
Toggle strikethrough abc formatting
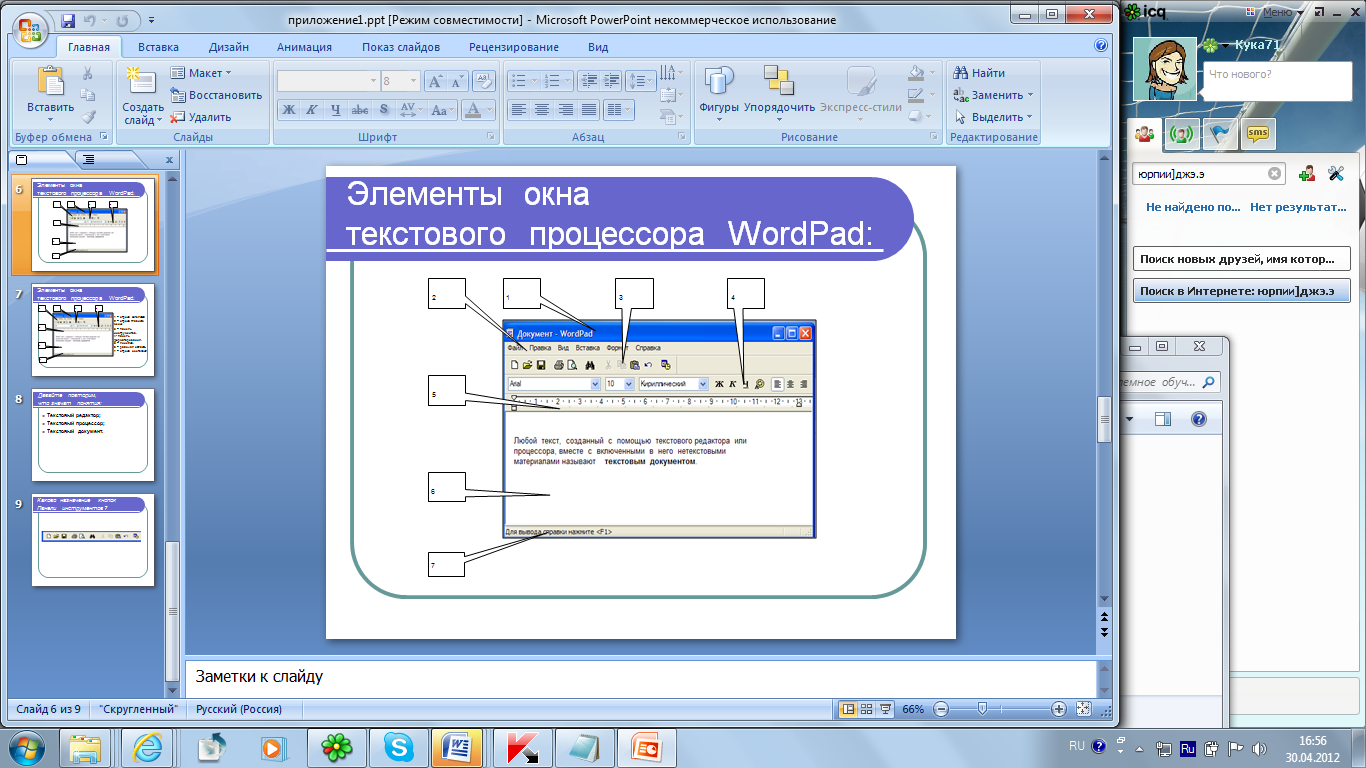point(360,110)
